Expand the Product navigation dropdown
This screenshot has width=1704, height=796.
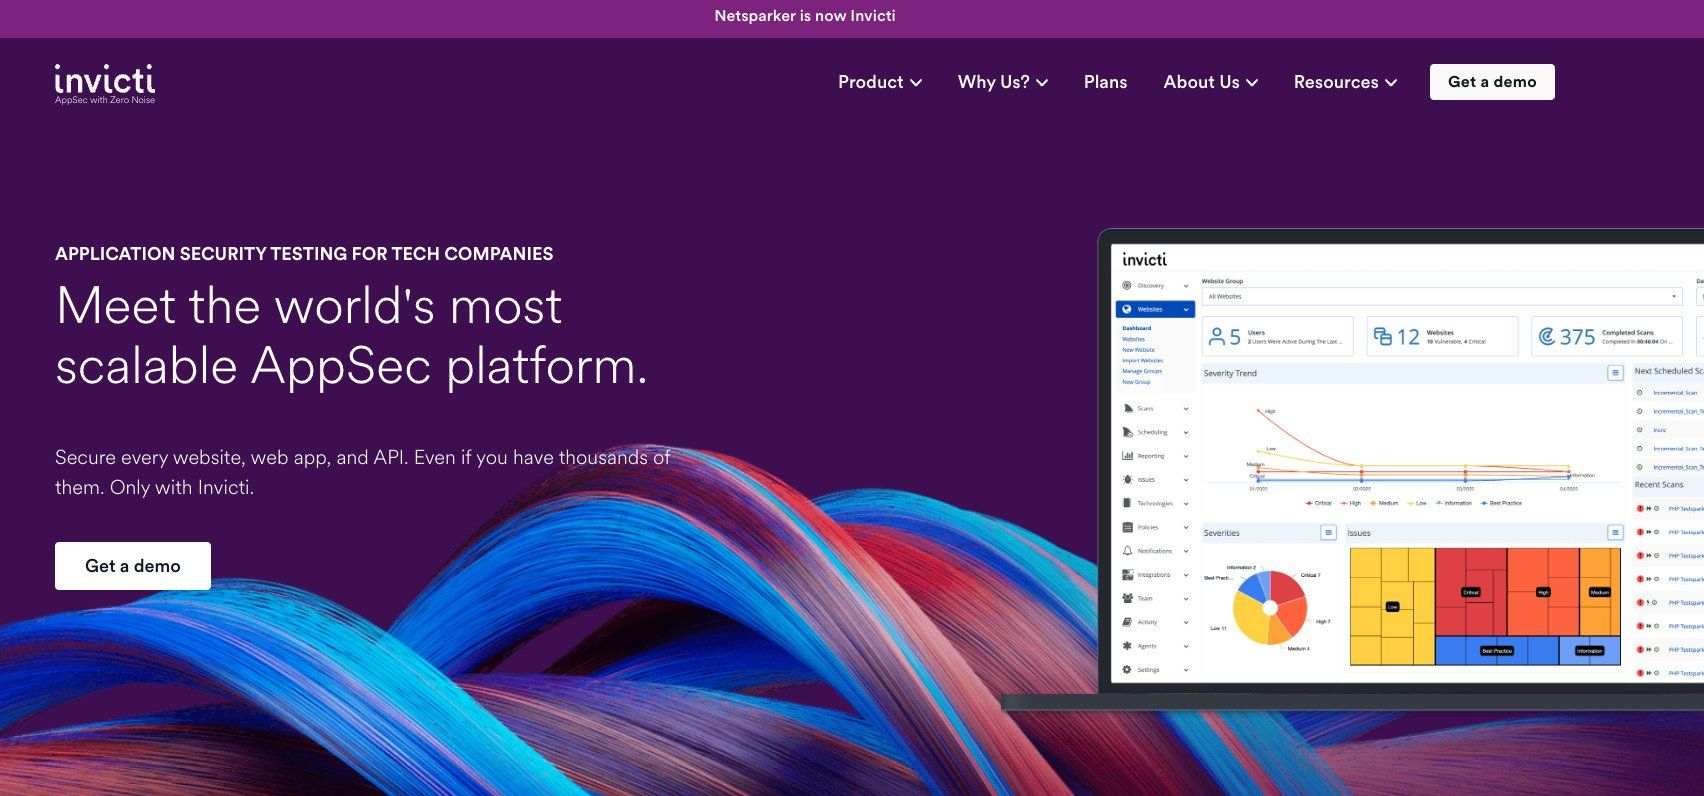879,82
